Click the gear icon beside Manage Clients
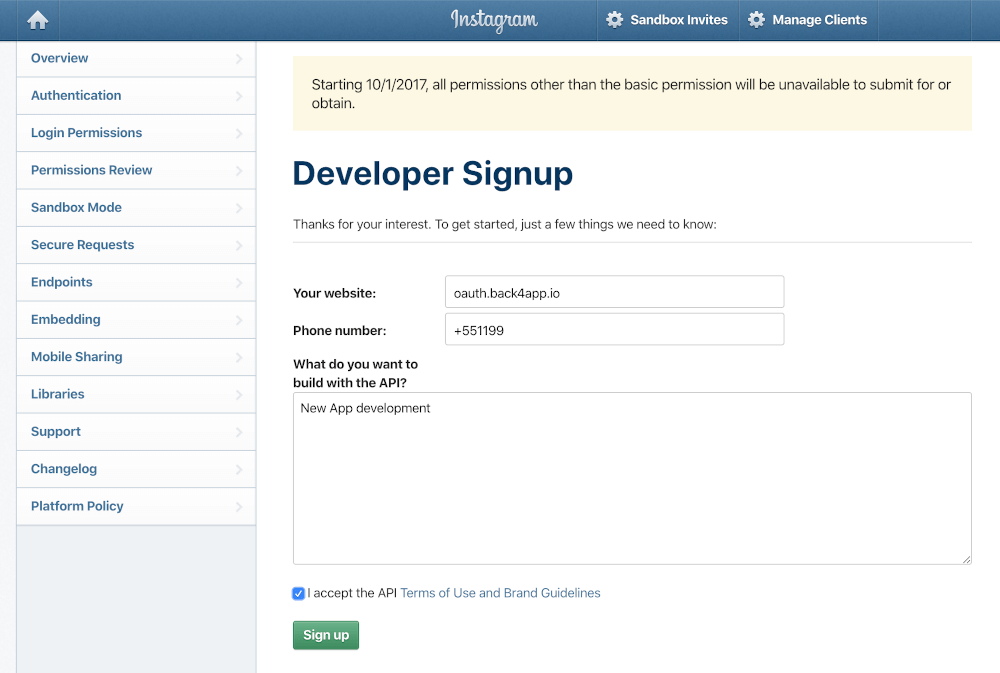This screenshot has height=673, width=1000. (x=756, y=20)
